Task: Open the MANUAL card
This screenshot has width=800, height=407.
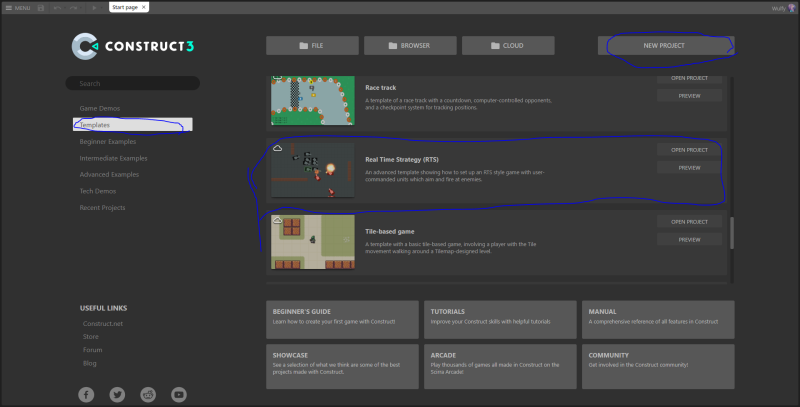Action: (658, 319)
